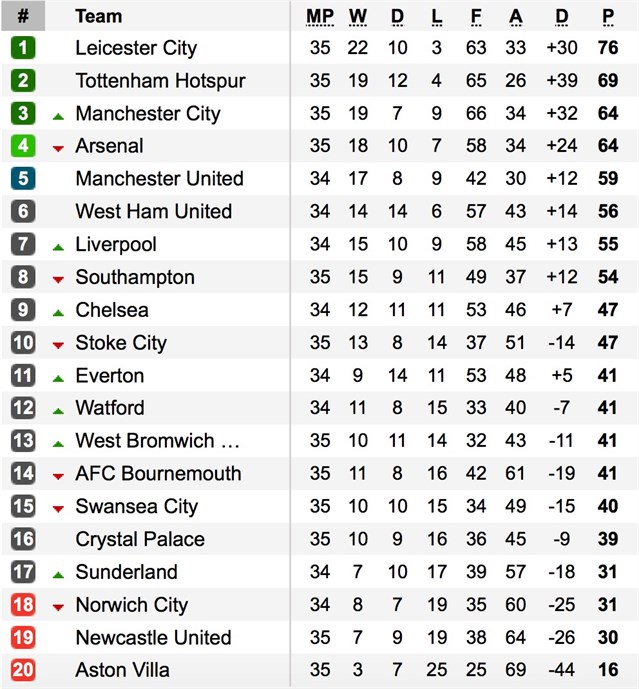Image resolution: width=639 pixels, height=689 pixels.
Task: Select the Aston Villa team row
Action: [x=320, y=670]
